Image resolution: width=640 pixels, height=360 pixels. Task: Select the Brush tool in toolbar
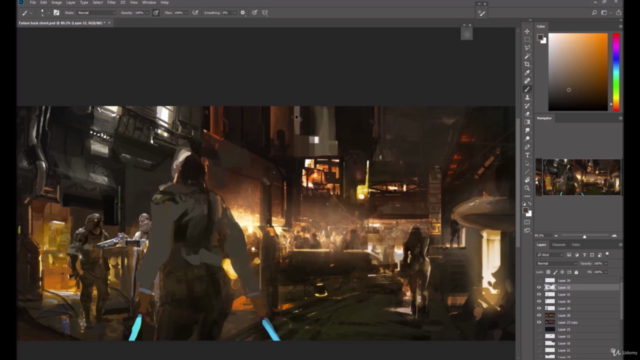click(x=527, y=89)
